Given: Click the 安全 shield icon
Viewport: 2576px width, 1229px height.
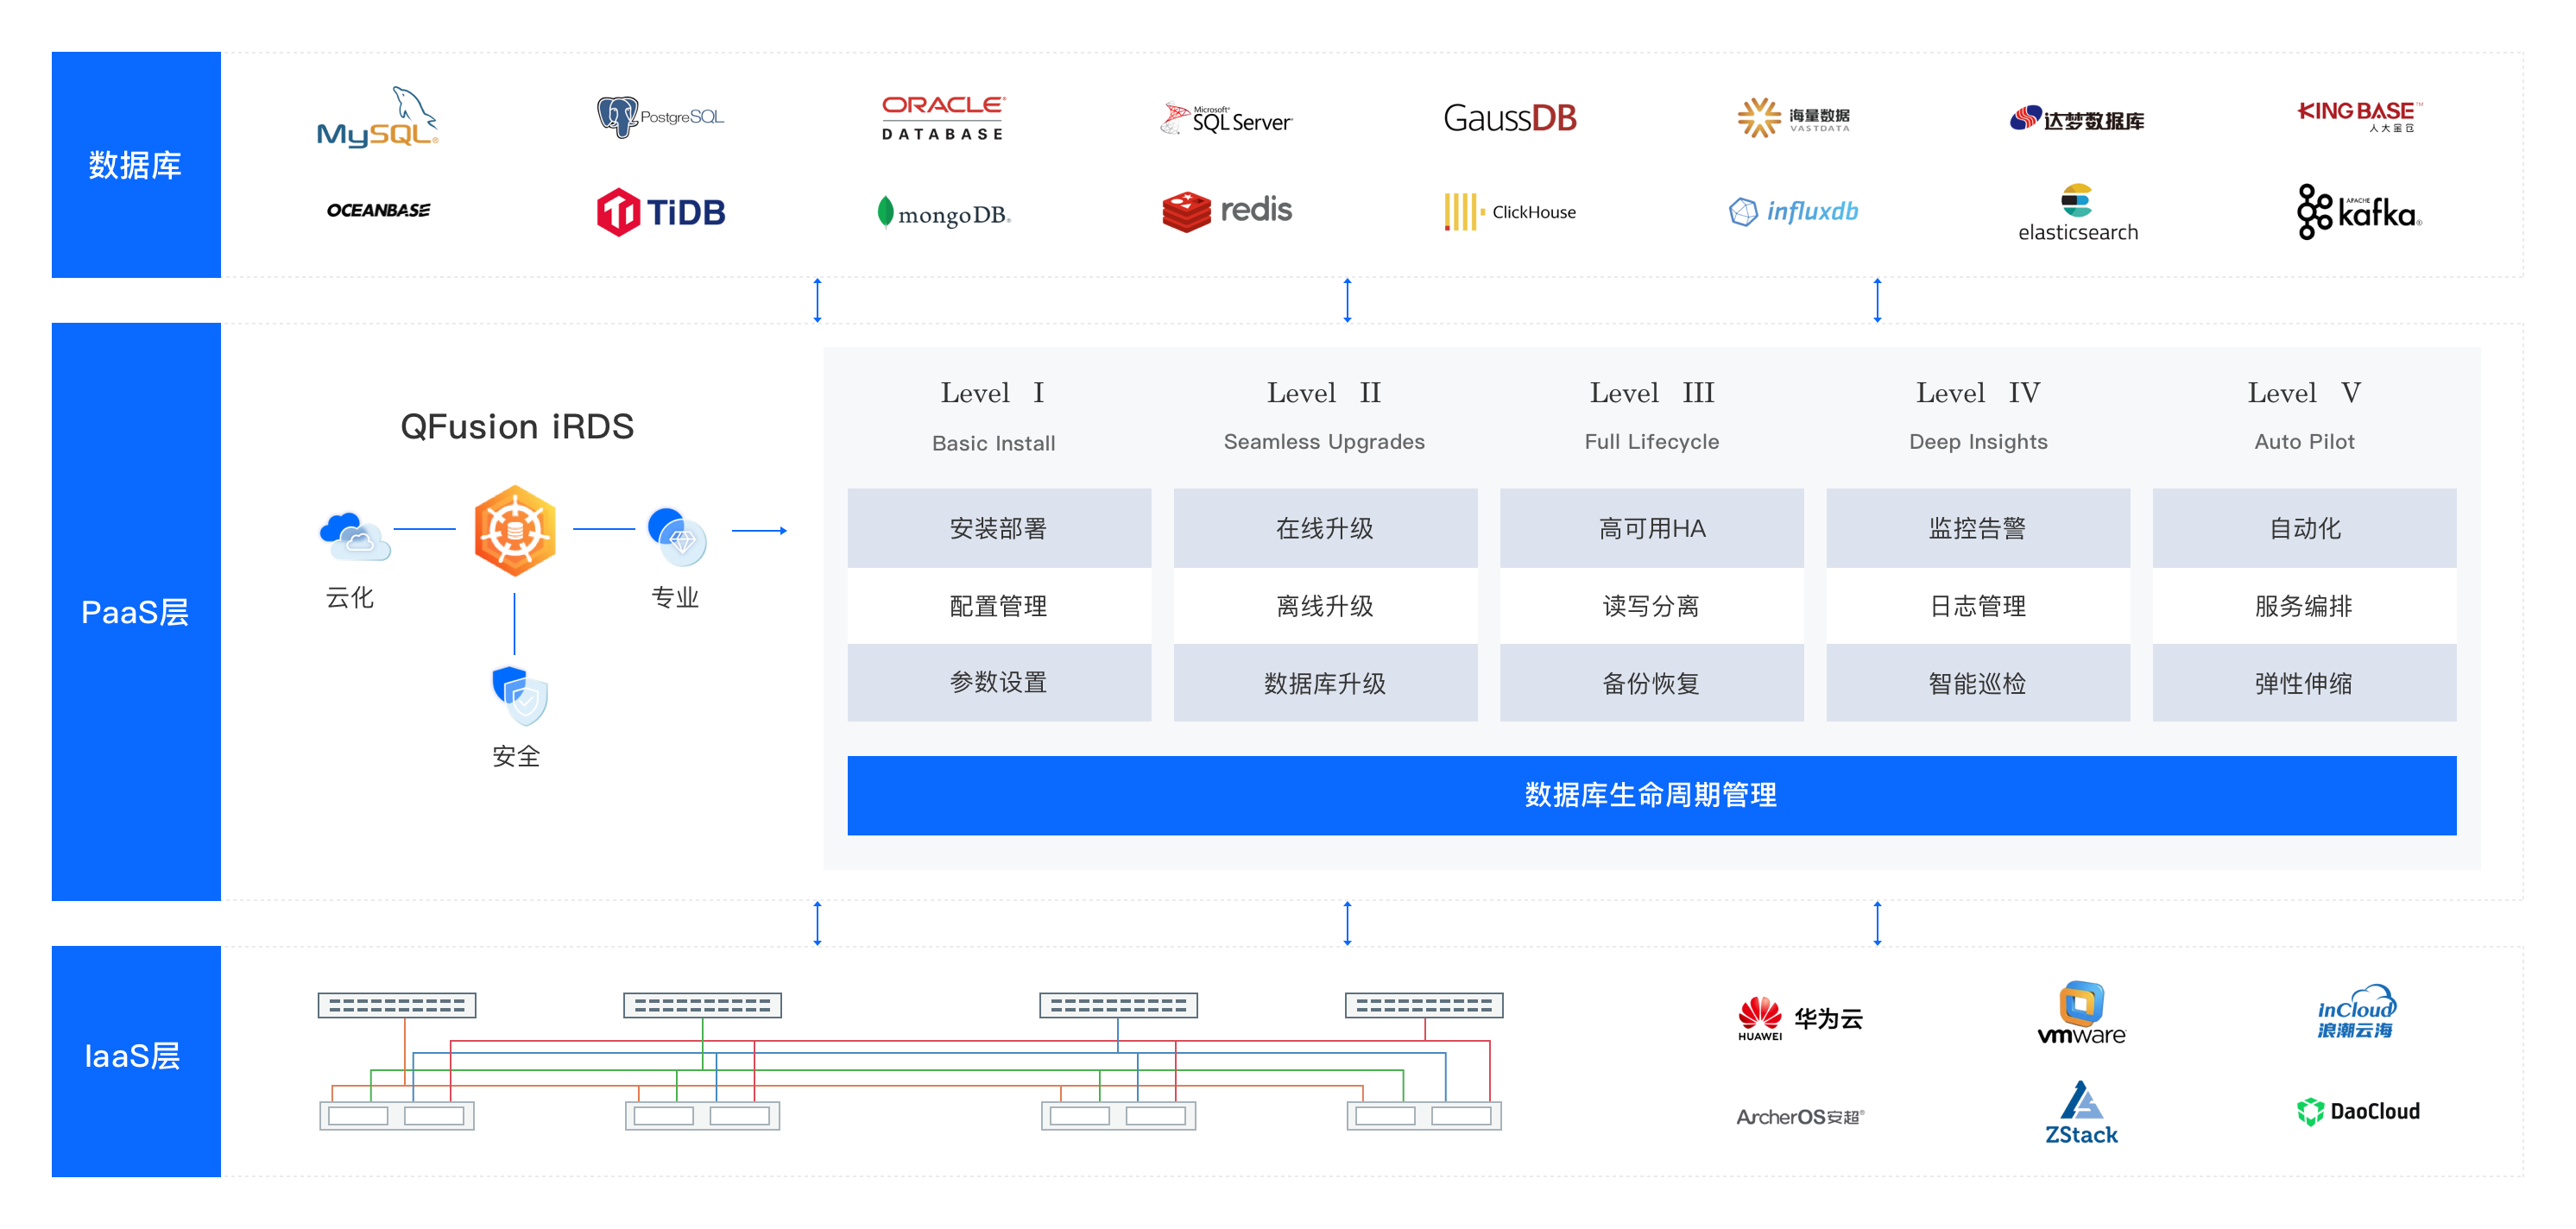Looking at the screenshot, I should pyautogui.click(x=520, y=696).
